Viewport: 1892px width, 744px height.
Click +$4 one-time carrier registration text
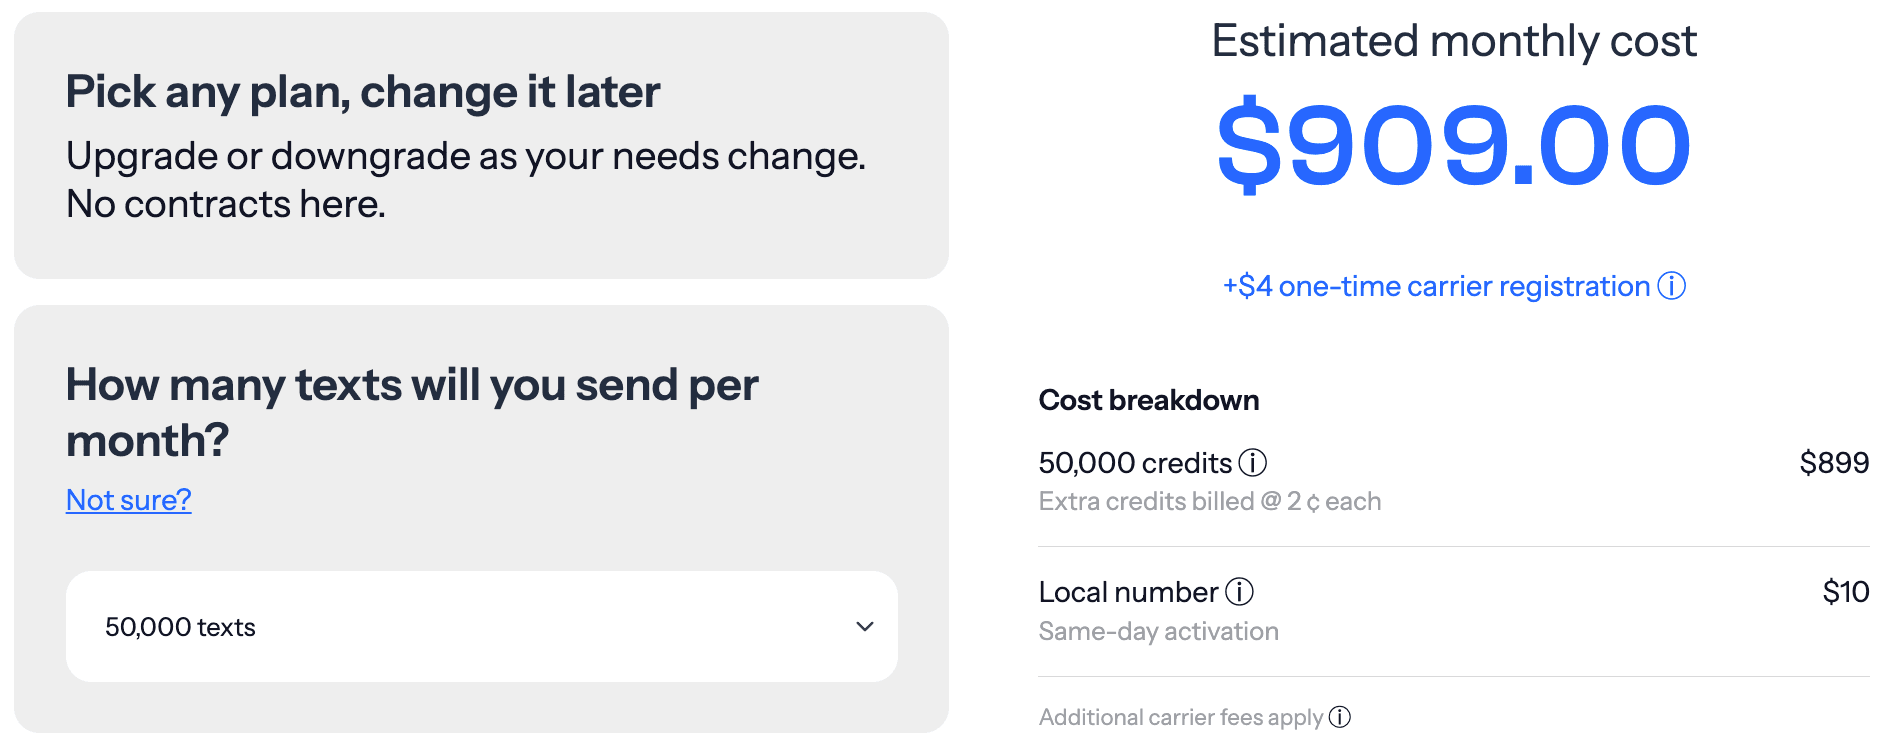coord(1436,287)
